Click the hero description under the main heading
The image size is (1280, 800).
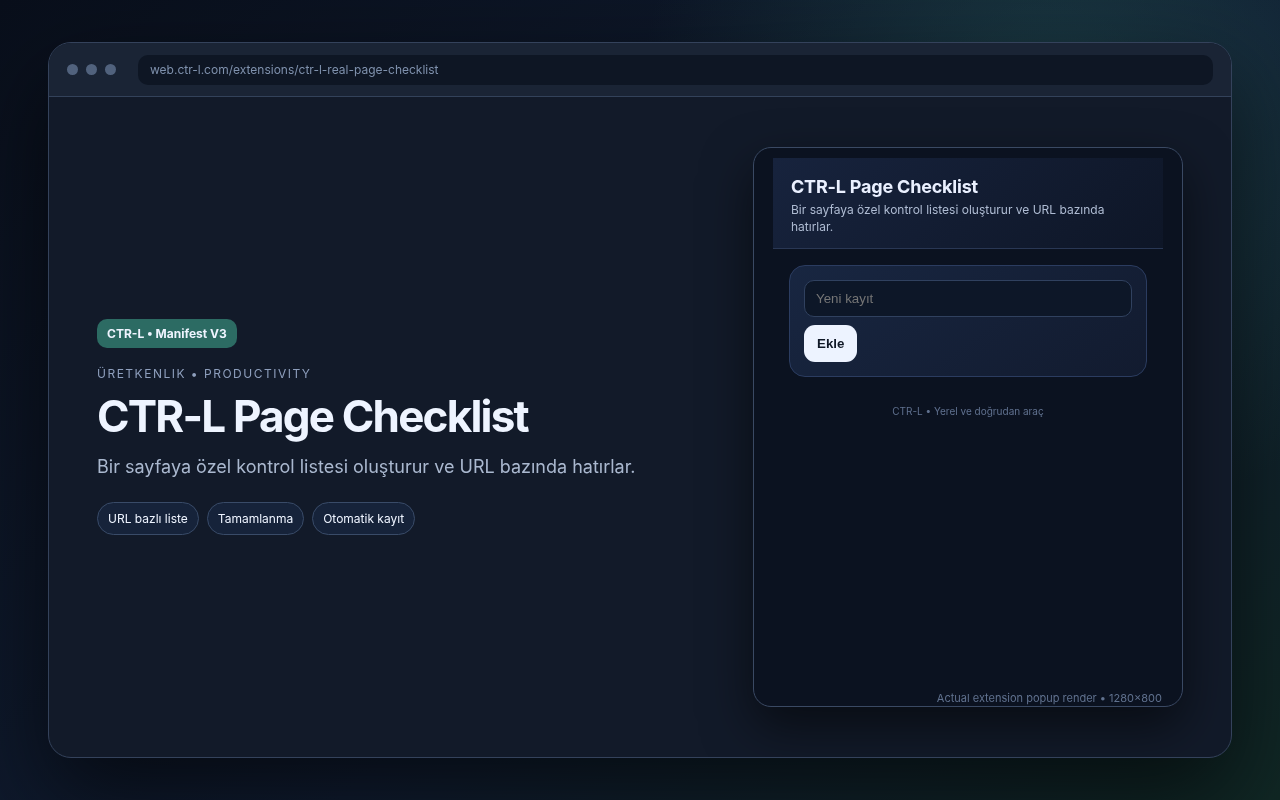pyautogui.click(x=366, y=467)
